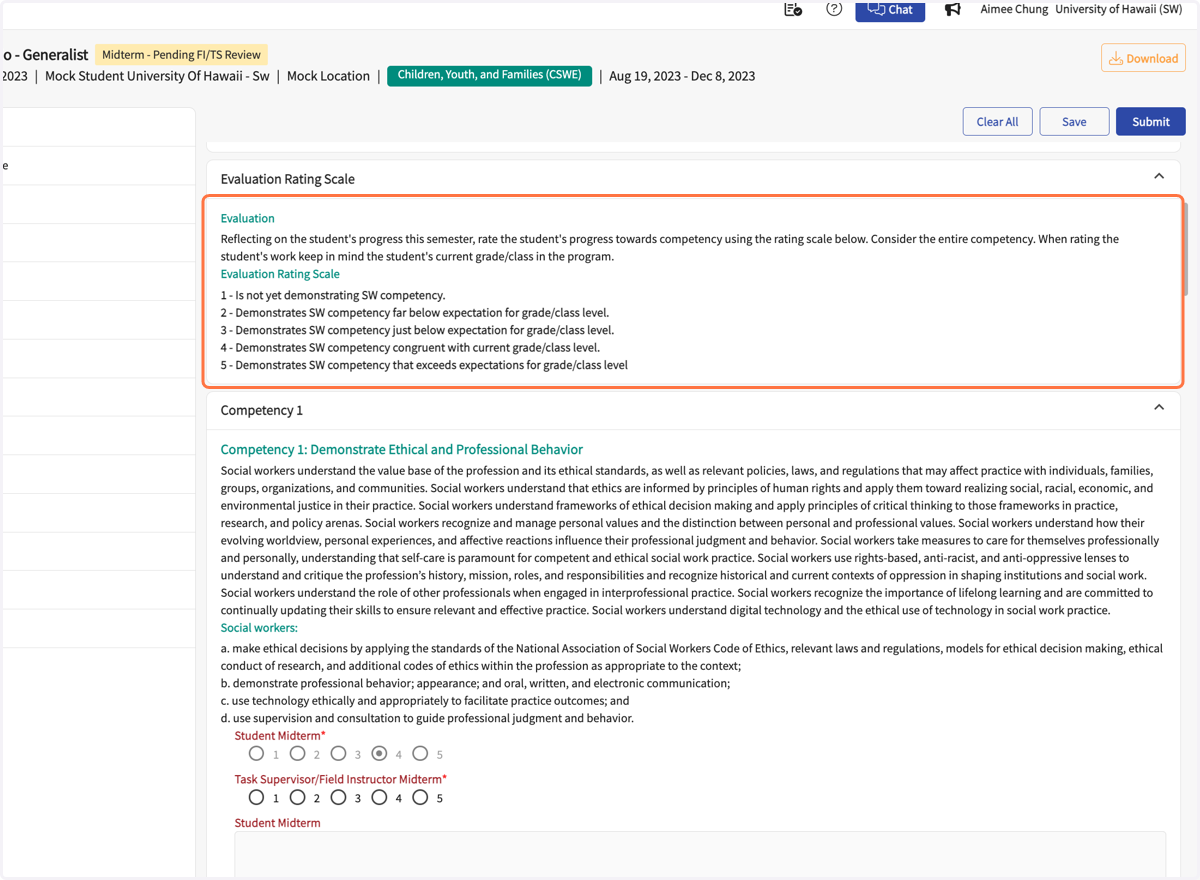Click the Competency 1 section title
The width and height of the screenshot is (1200, 880).
coord(262,410)
